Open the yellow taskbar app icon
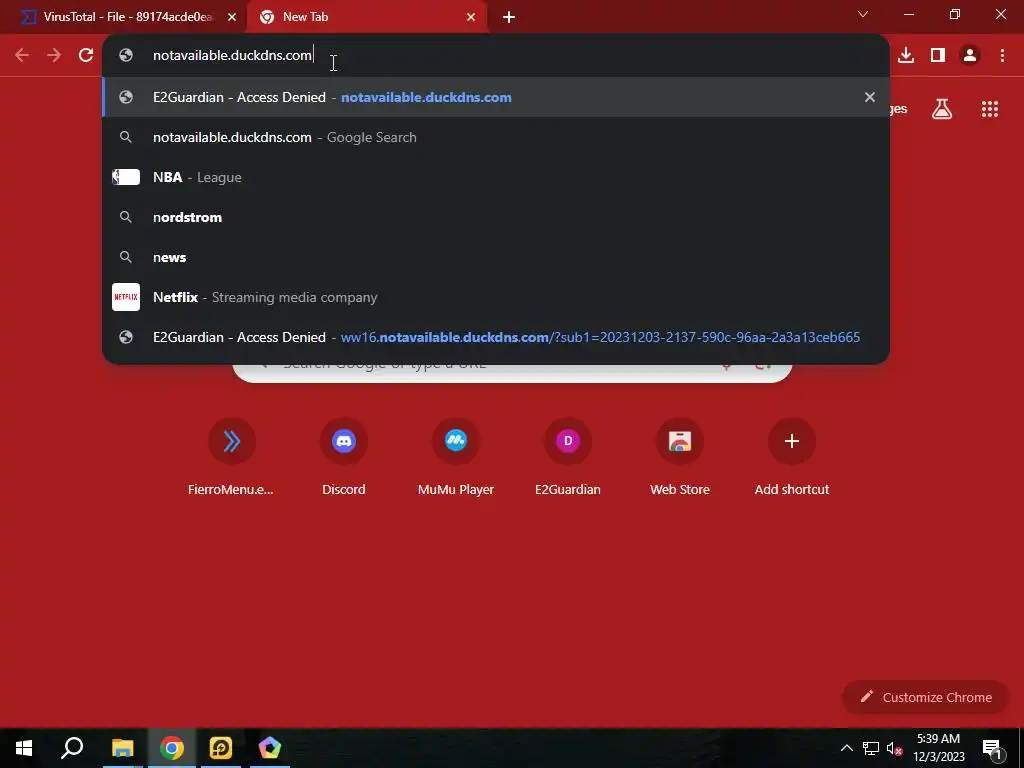 click(x=221, y=748)
